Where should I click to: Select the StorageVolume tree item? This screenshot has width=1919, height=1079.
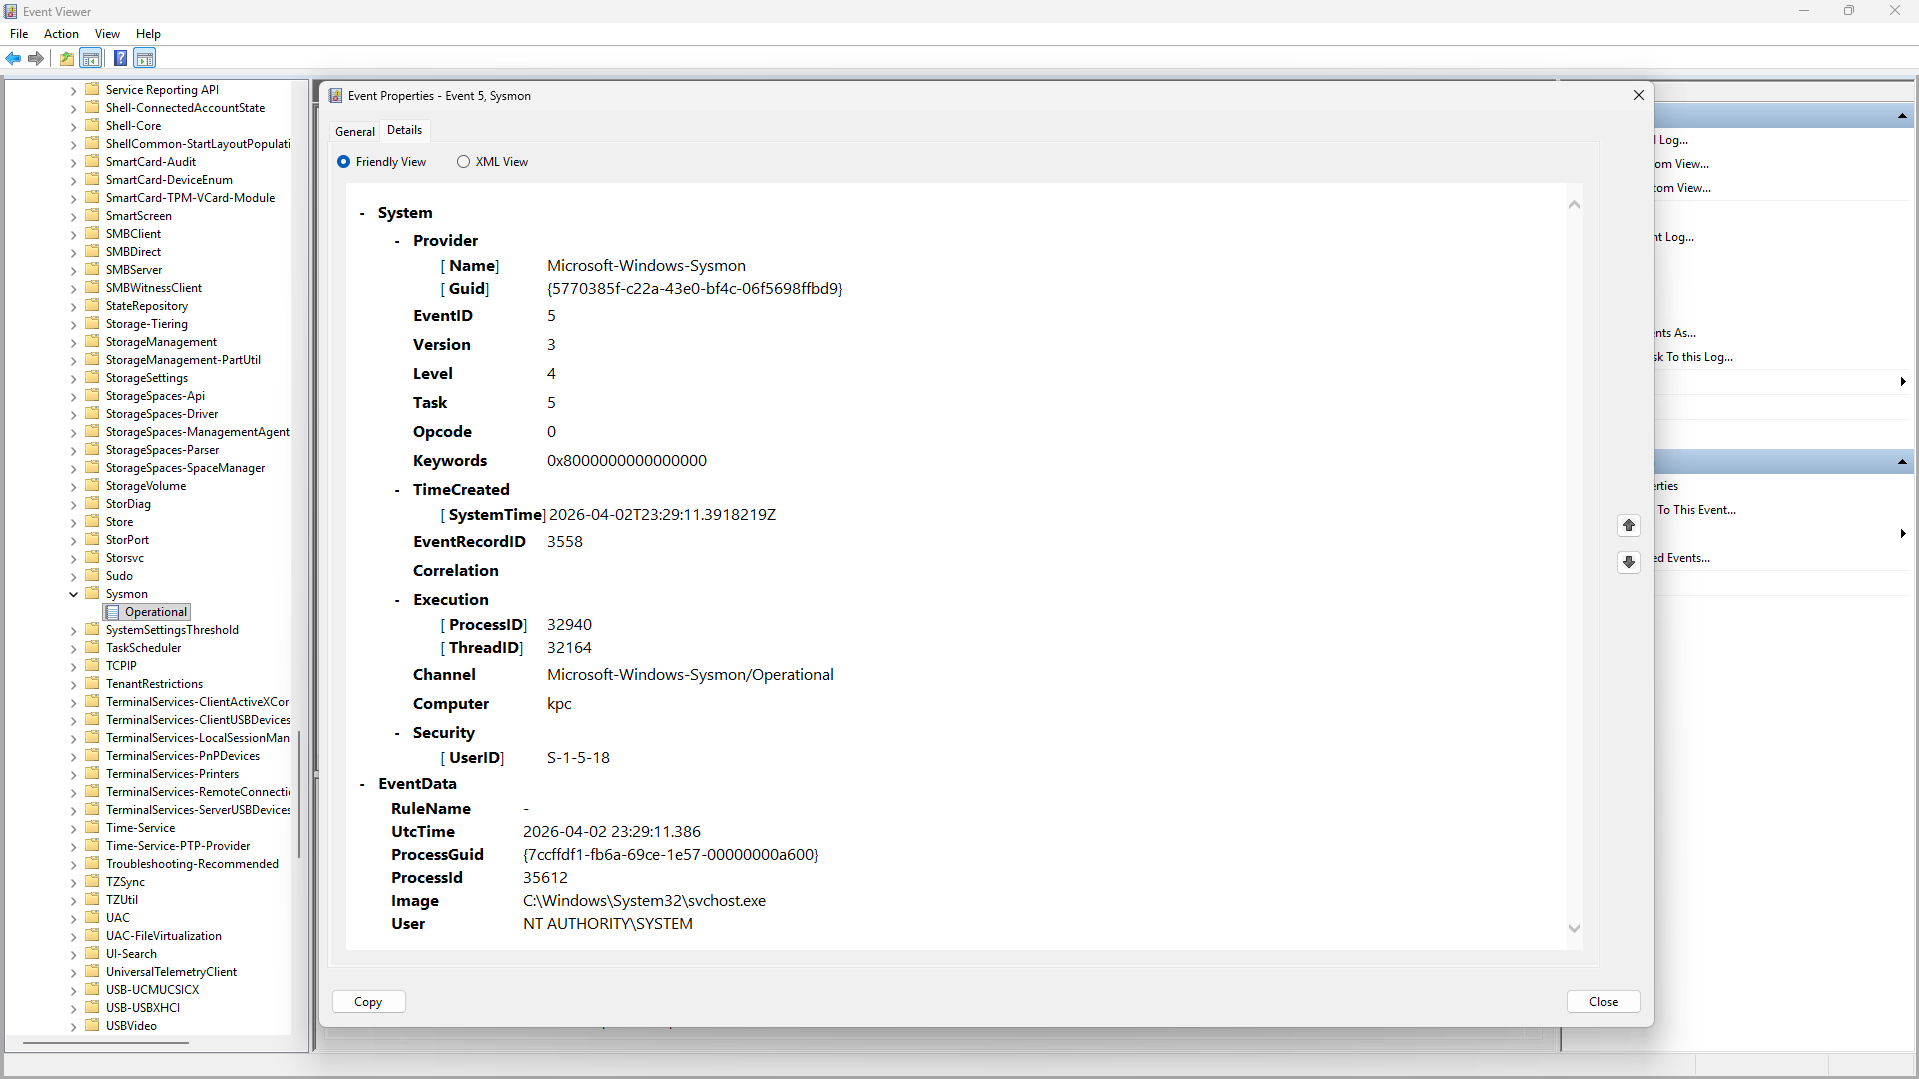[x=146, y=486]
